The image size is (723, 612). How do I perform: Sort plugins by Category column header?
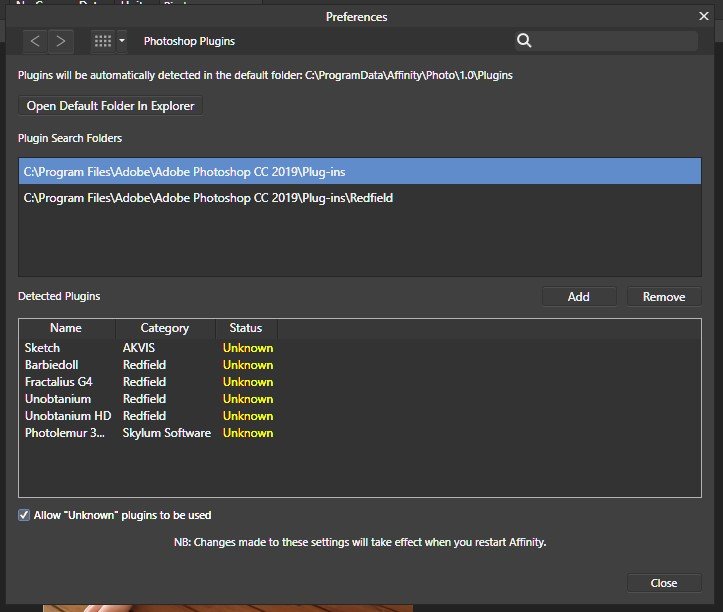[165, 328]
